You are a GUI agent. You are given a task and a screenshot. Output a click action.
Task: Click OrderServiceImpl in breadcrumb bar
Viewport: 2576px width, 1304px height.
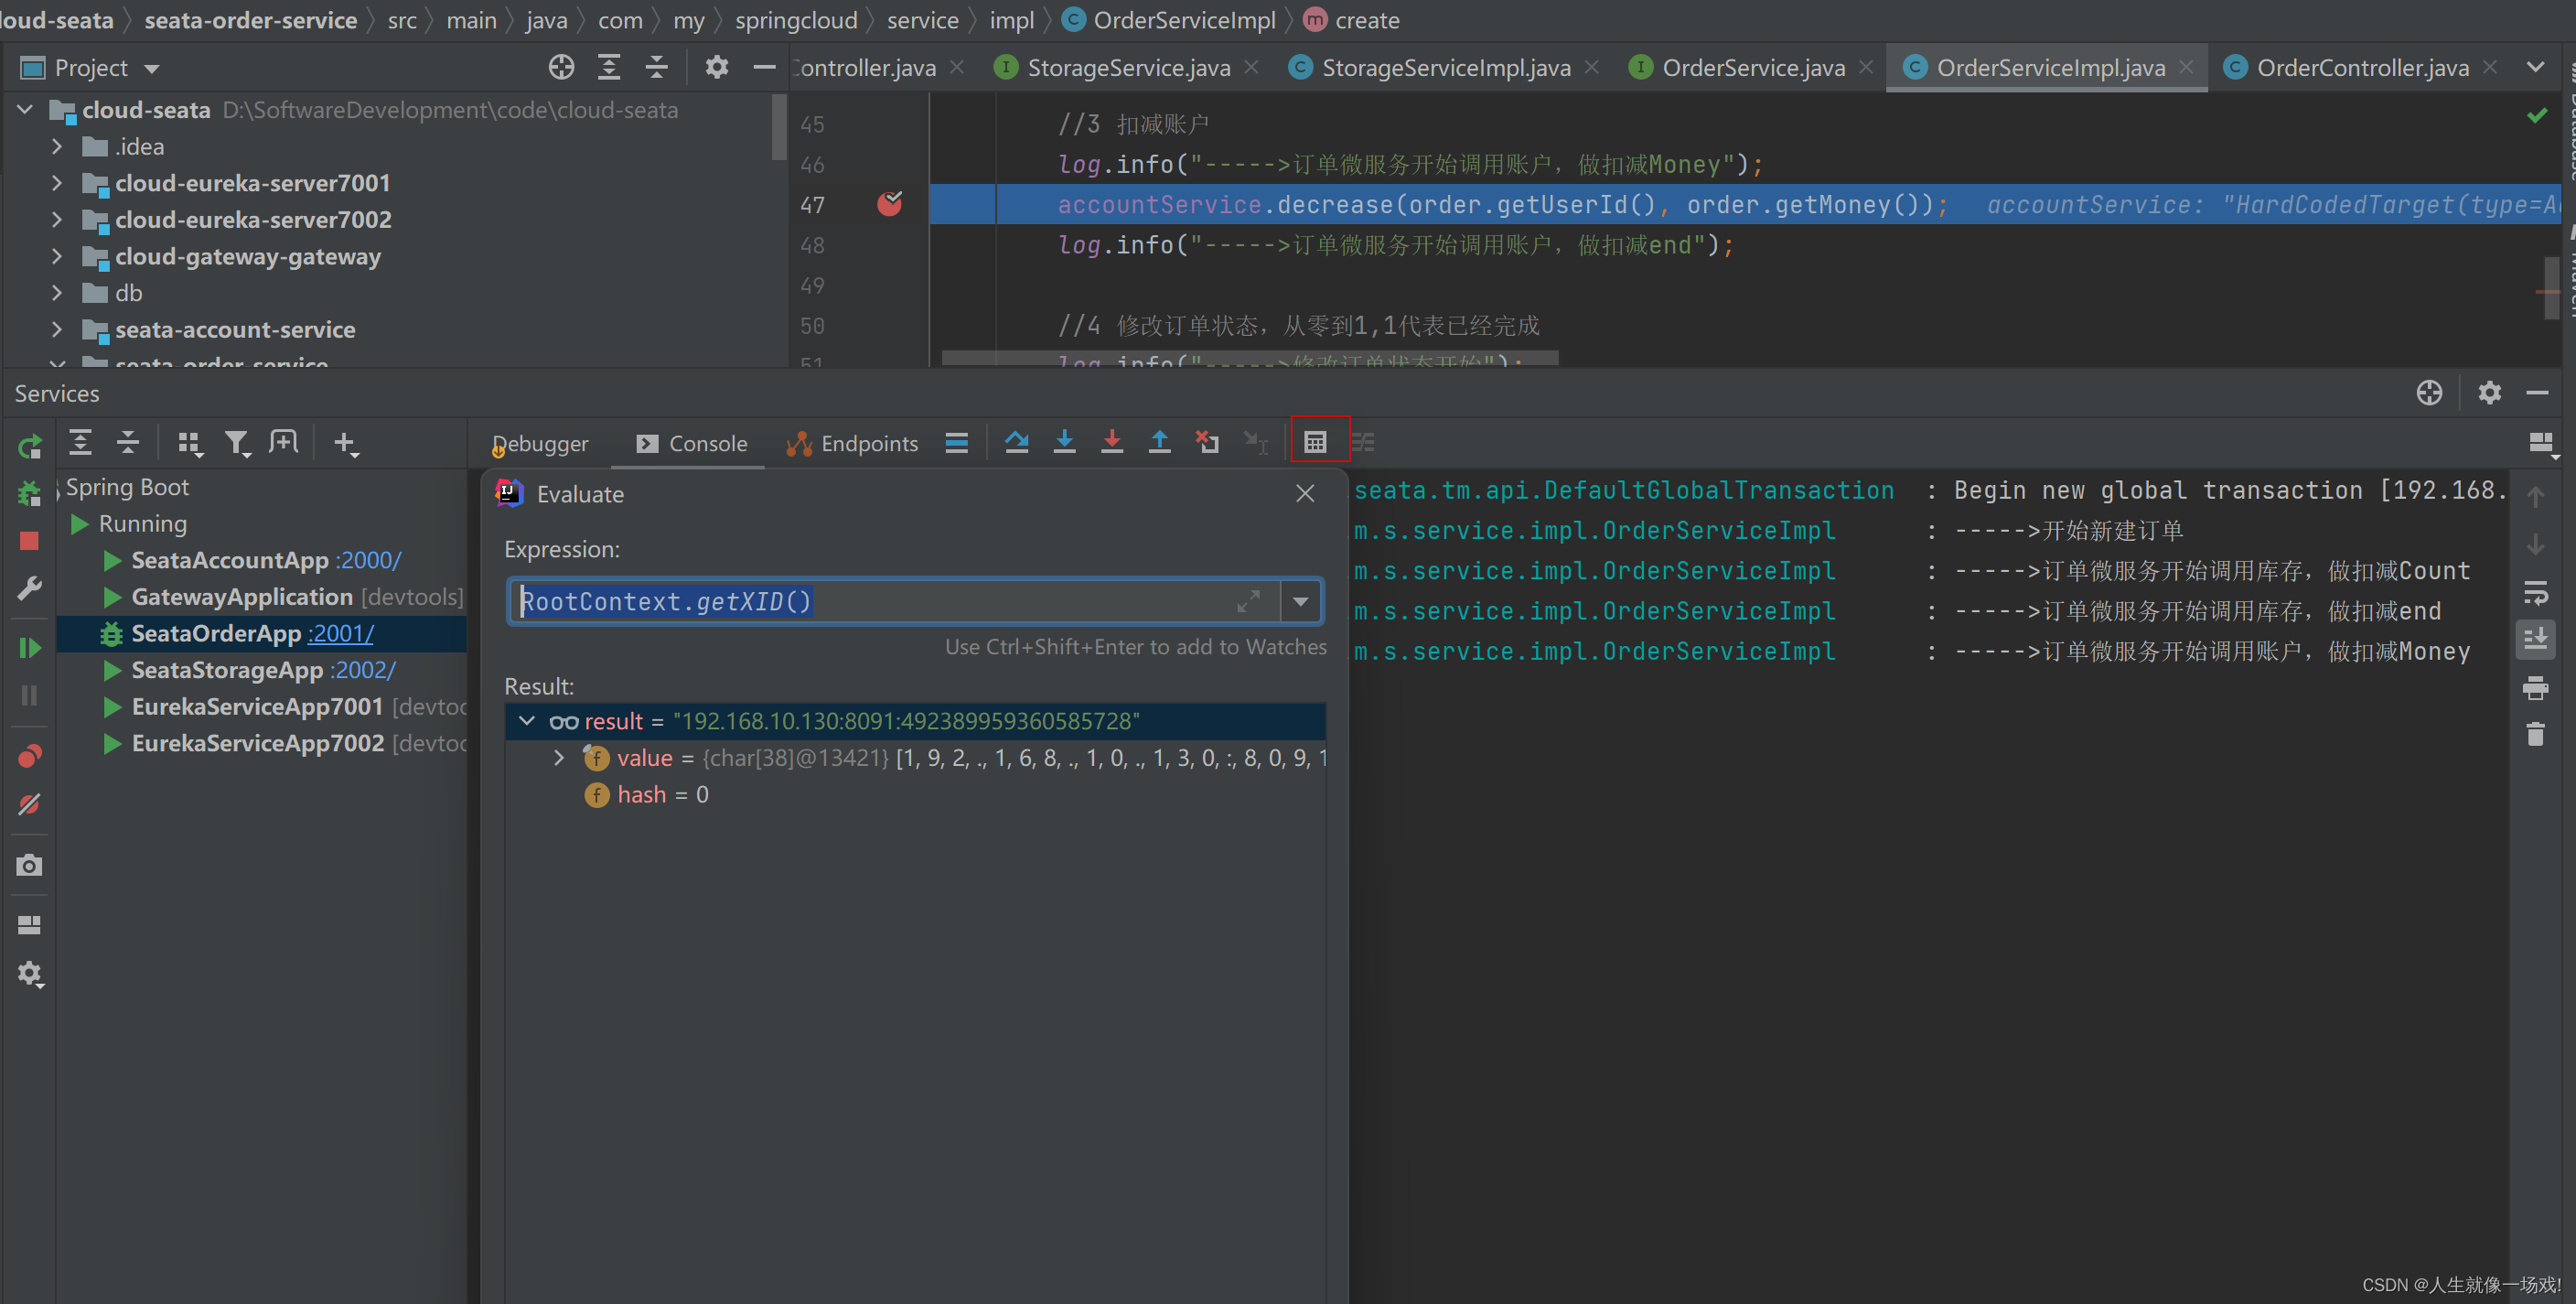click(1184, 20)
